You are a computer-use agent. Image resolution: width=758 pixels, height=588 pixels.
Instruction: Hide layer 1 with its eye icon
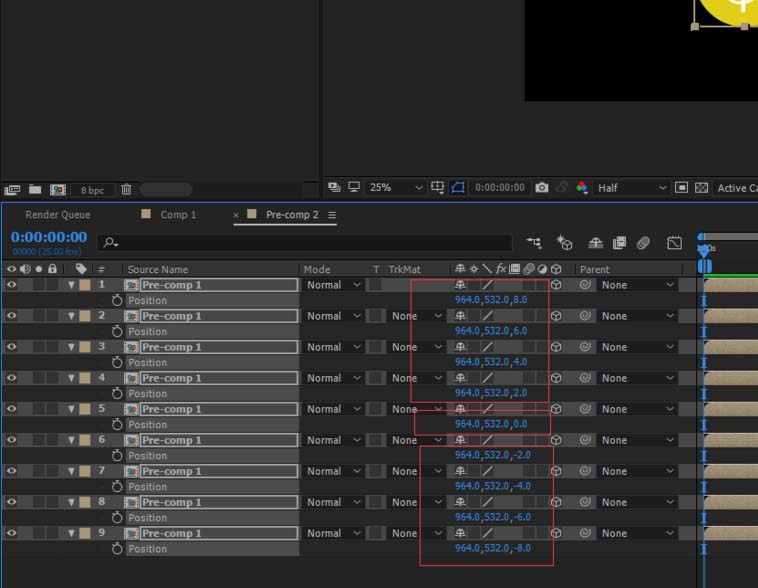[11, 285]
